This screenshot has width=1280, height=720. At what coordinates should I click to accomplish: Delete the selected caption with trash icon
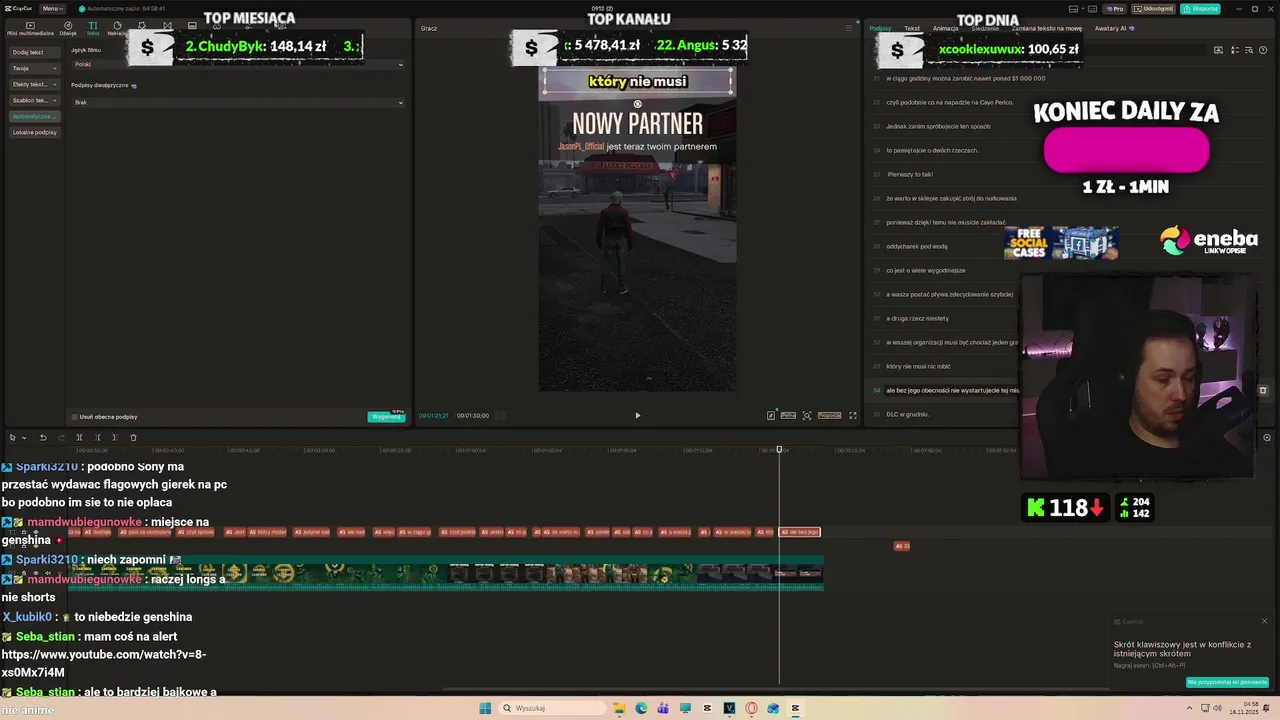(x=1262, y=390)
